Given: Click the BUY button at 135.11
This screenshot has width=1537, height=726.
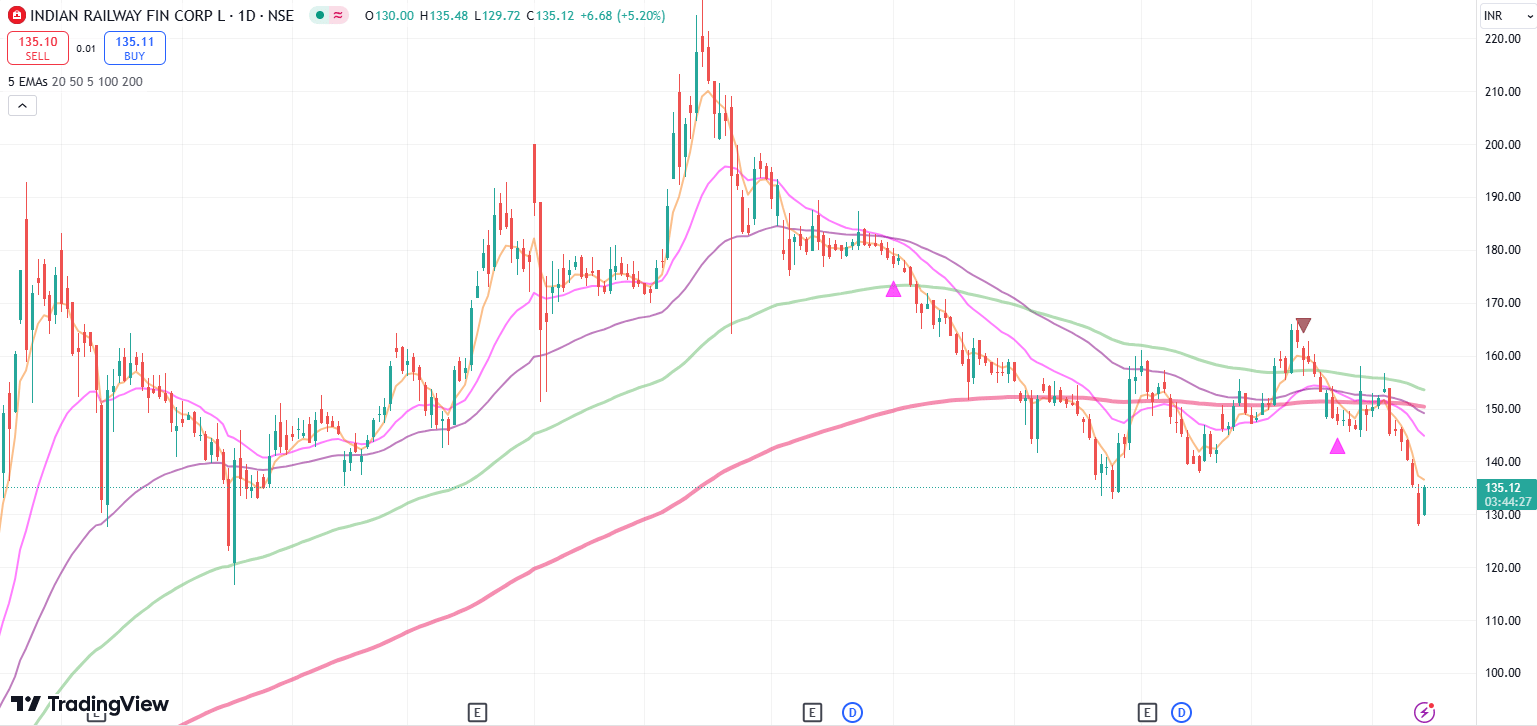Looking at the screenshot, I should point(134,48).
